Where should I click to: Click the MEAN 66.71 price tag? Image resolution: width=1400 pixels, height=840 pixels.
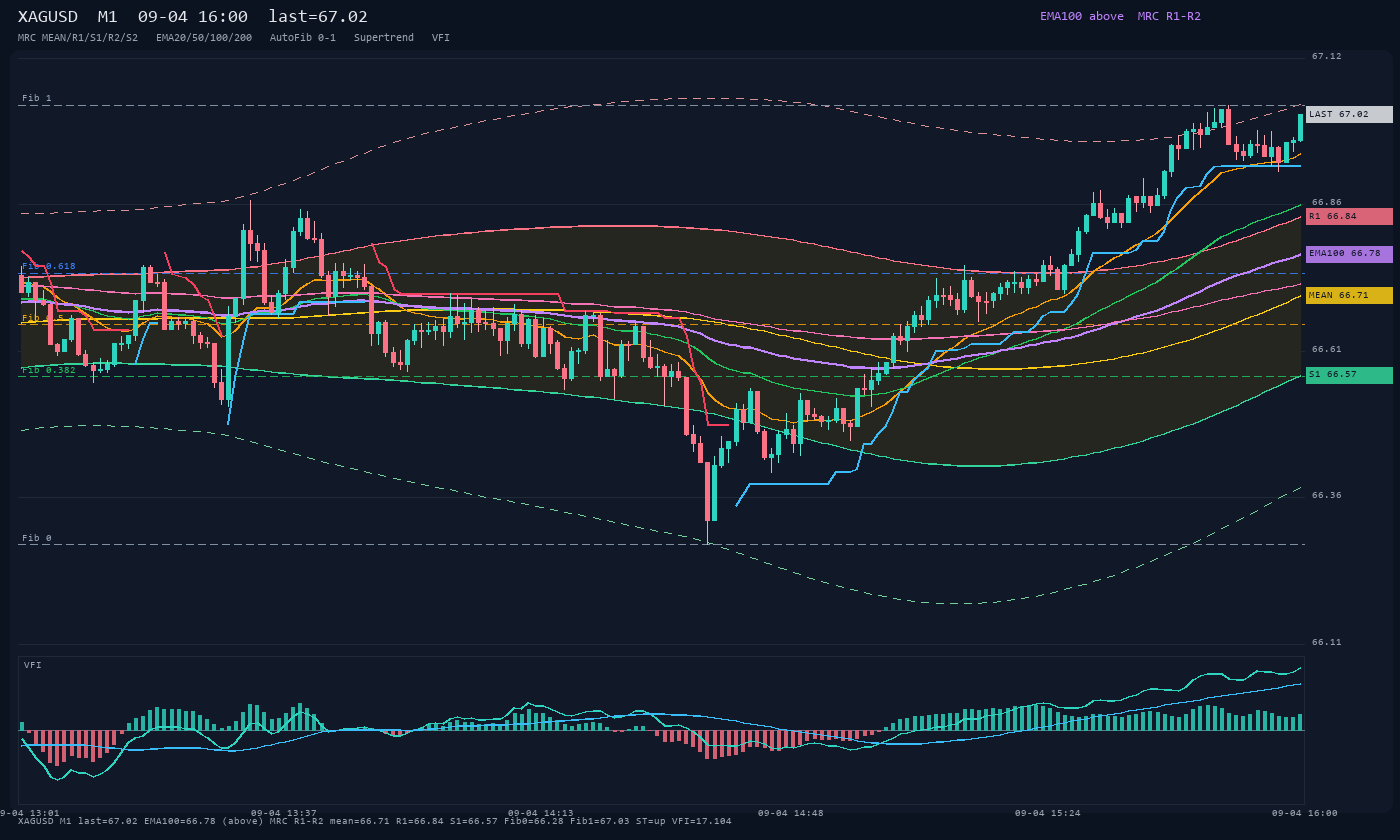[x=1349, y=296]
